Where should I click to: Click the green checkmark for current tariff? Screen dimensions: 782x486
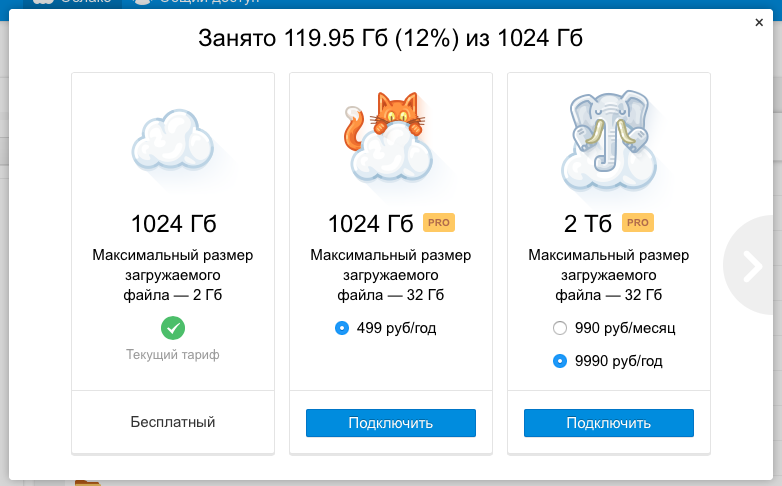coord(173,328)
